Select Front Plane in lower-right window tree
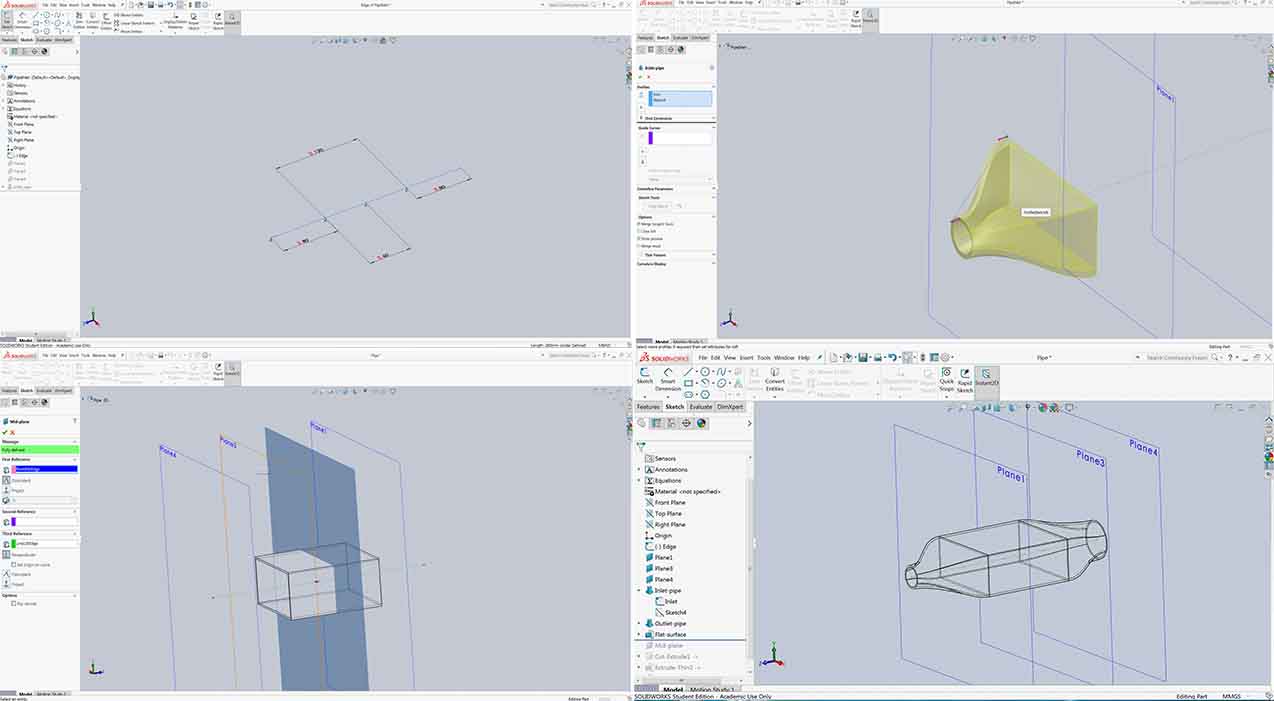Screen dimensions: 1274x701 [x=670, y=502]
